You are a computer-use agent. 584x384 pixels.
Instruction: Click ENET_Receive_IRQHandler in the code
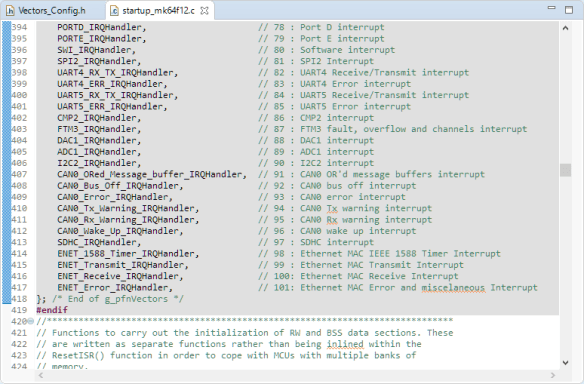click(118, 276)
